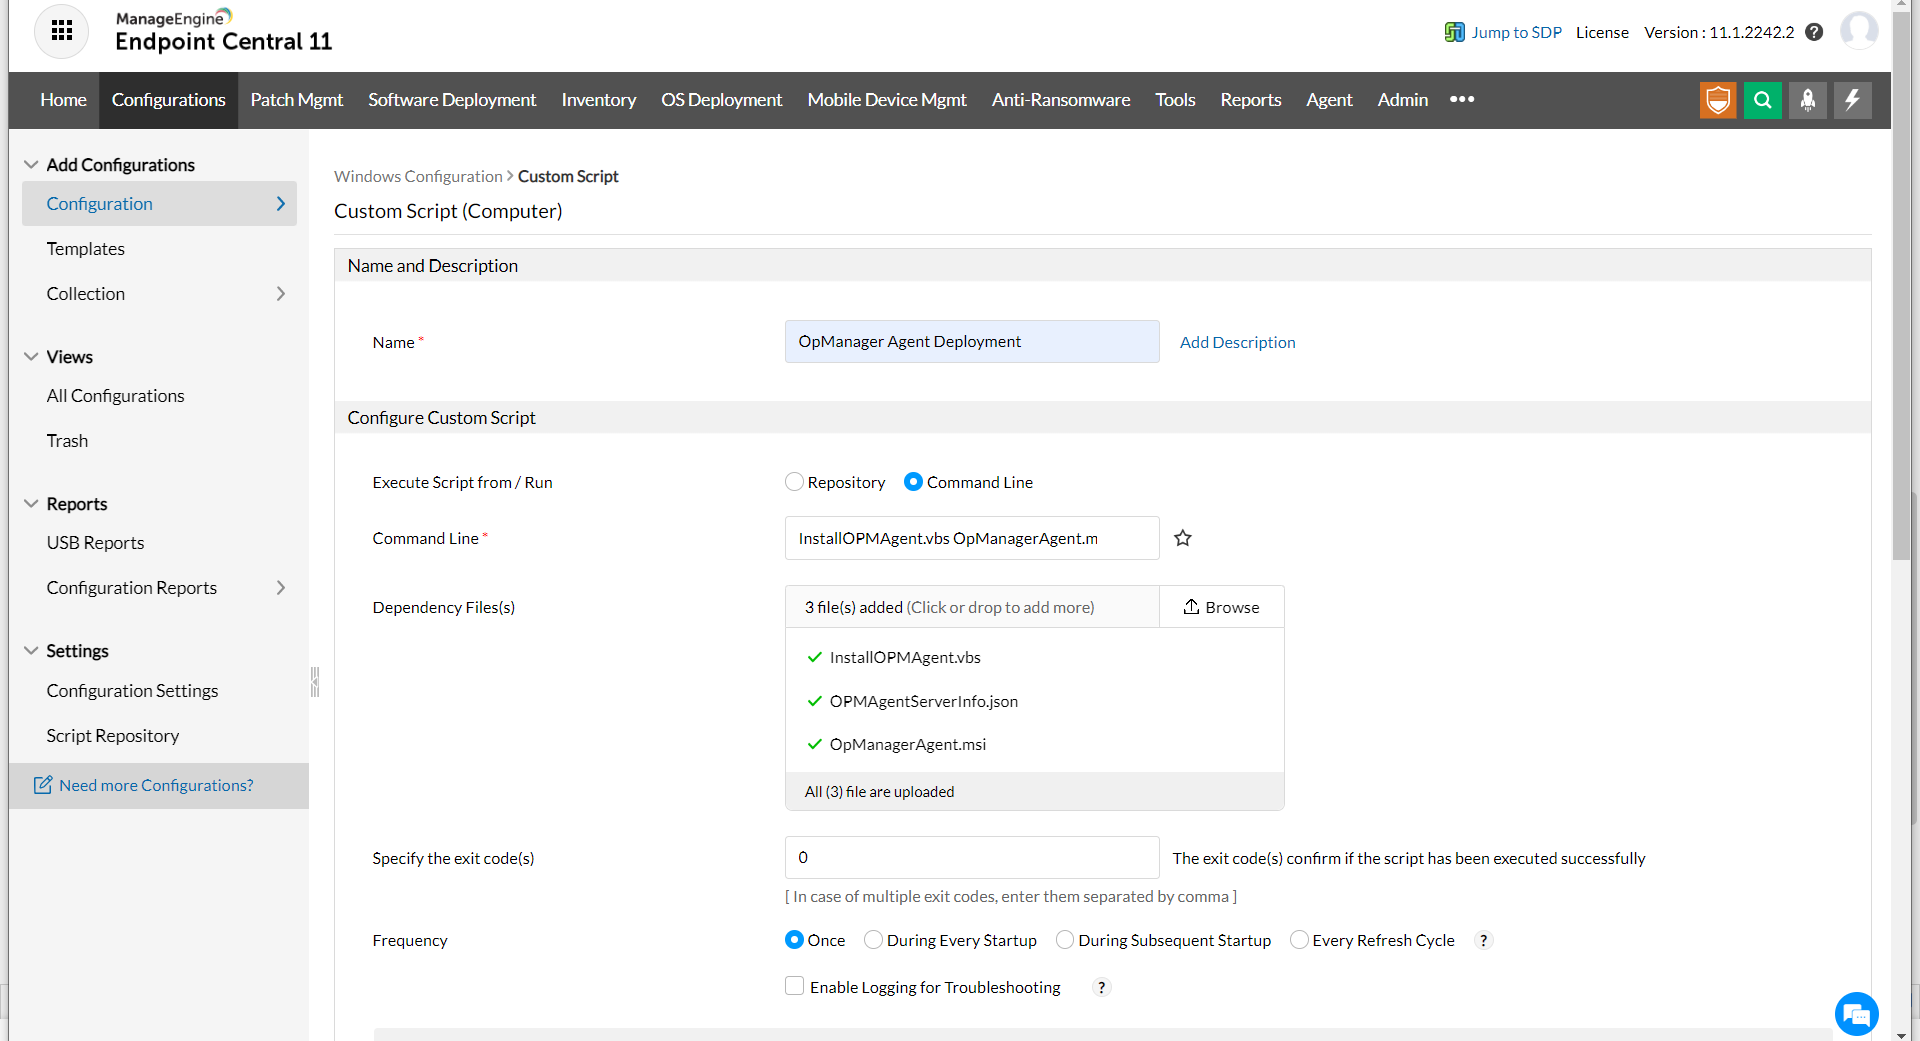Open the green search icon
This screenshot has width=1920, height=1041.
(x=1762, y=100)
